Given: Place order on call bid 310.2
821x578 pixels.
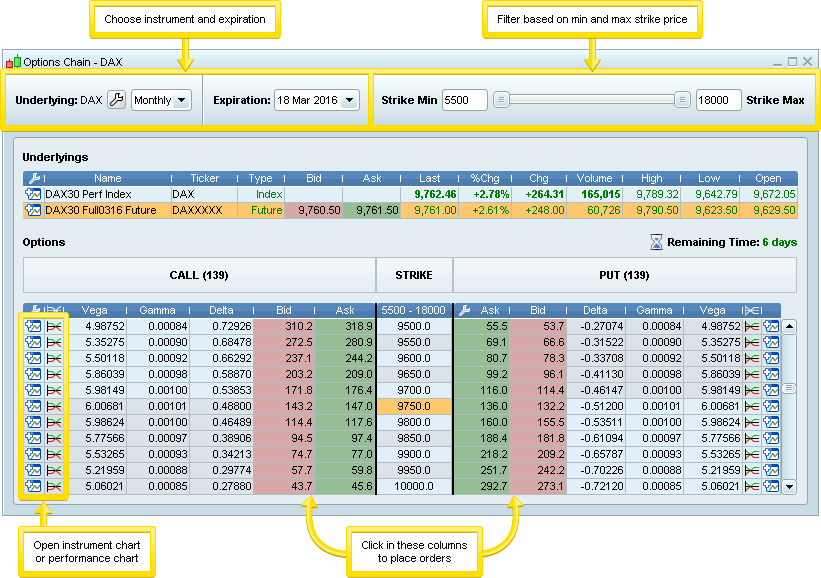Looking at the screenshot, I should coord(284,326).
